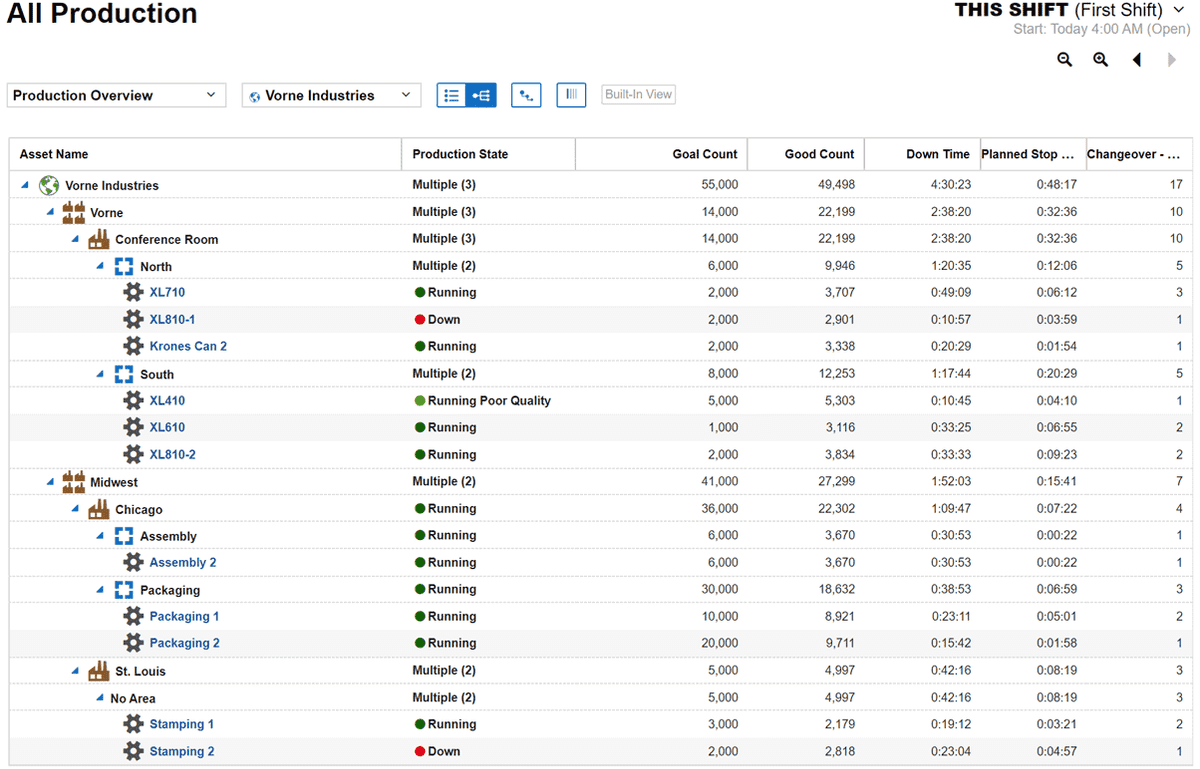Click the Down Time column header
The width and height of the screenshot is (1200, 769).
pyautogui.click(x=937, y=154)
